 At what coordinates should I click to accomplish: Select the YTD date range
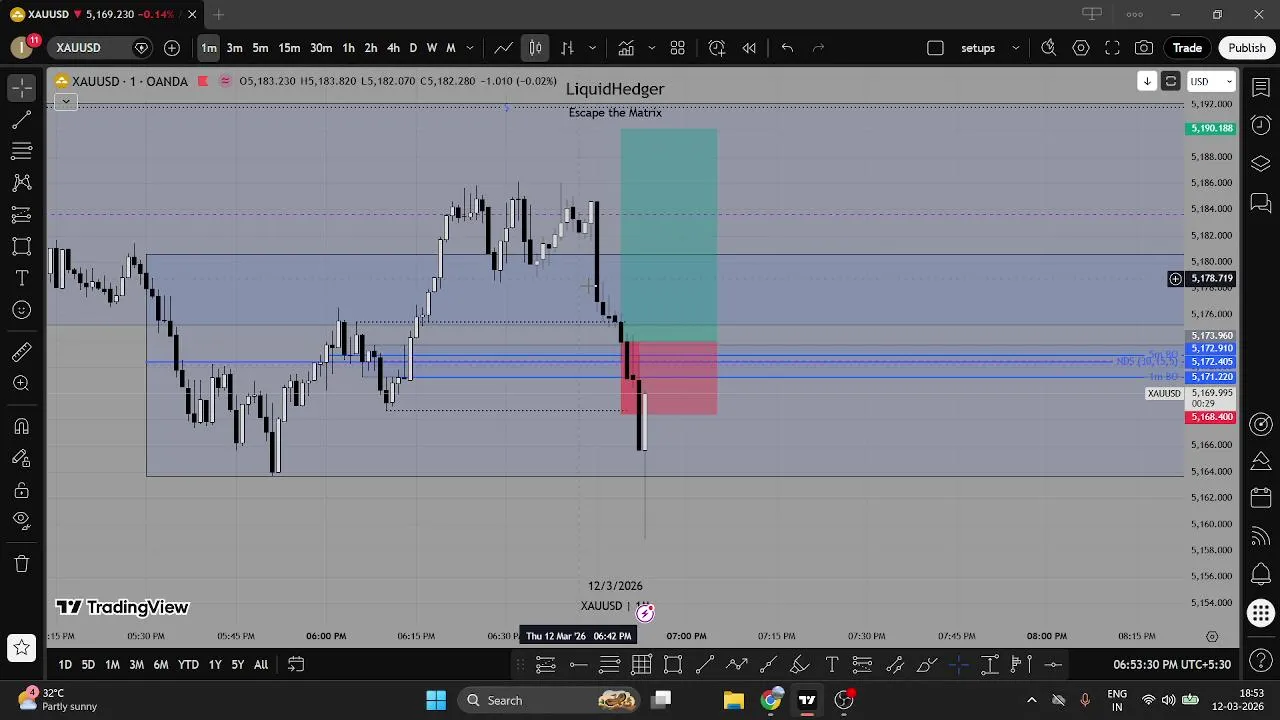tap(188, 664)
